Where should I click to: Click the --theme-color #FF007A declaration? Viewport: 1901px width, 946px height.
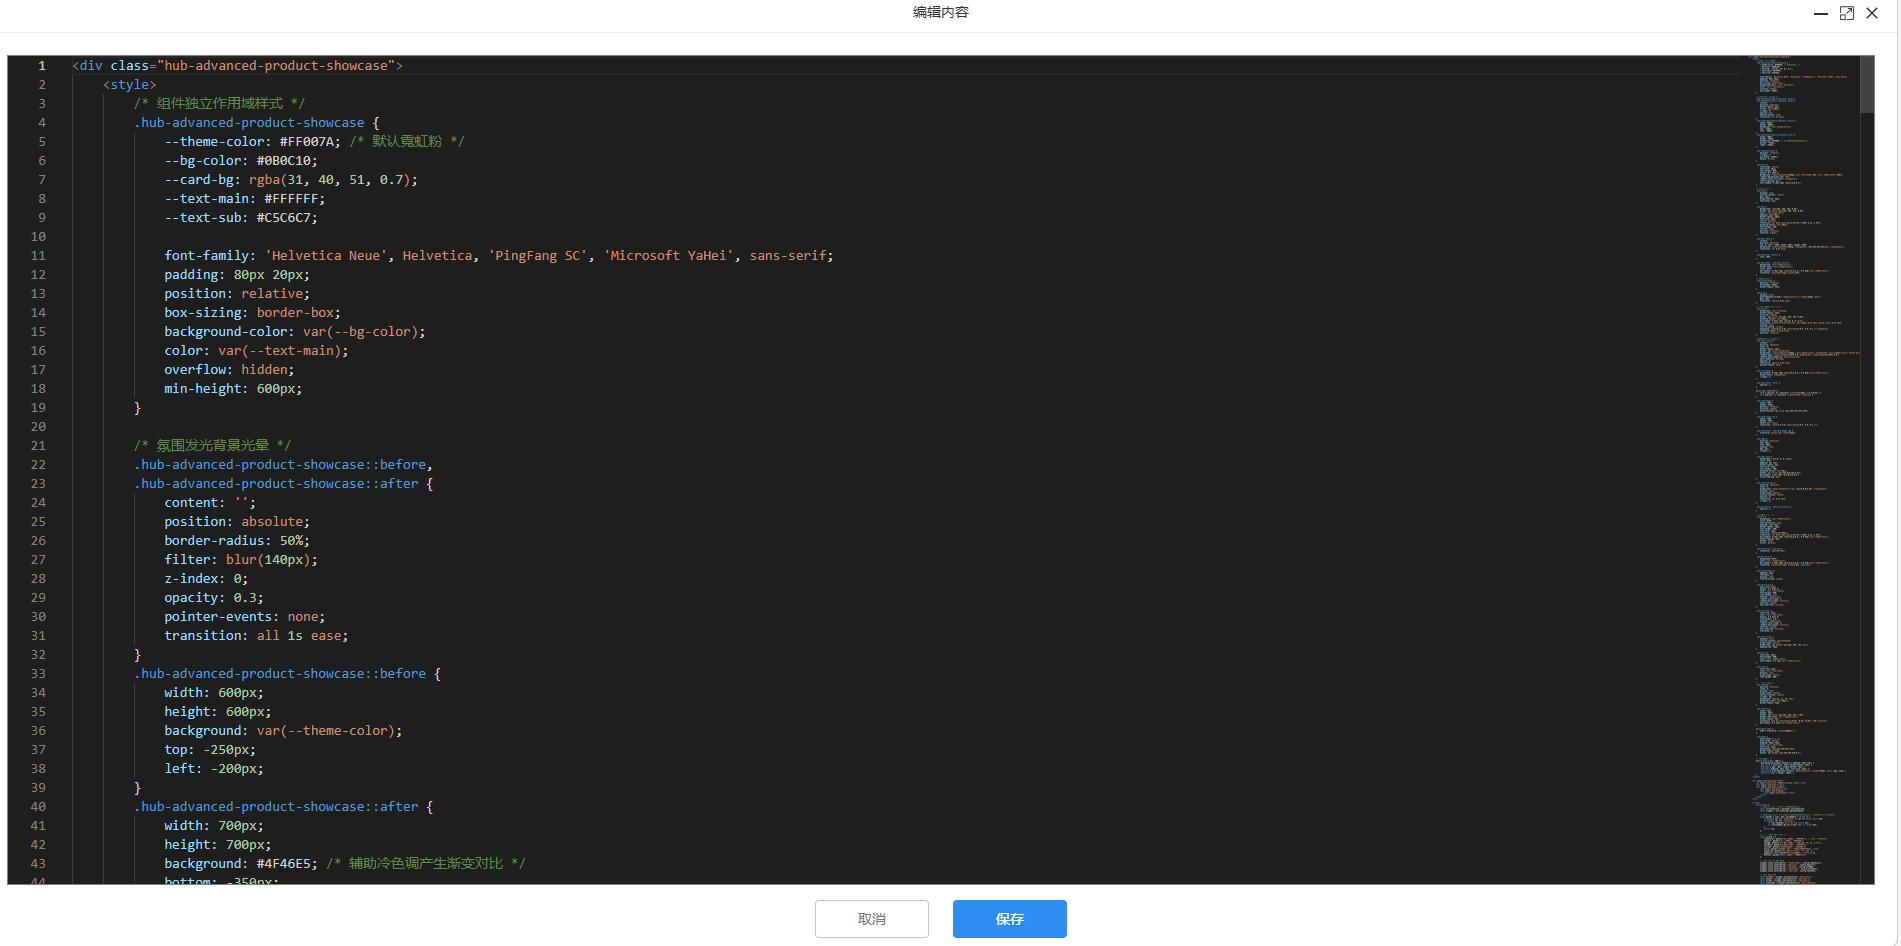pos(253,142)
